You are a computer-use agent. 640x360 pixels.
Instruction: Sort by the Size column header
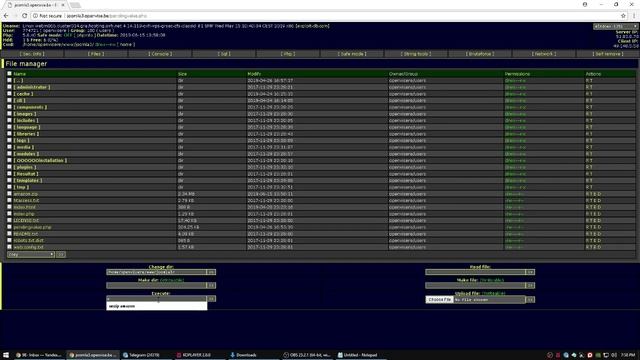coord(182,74)
